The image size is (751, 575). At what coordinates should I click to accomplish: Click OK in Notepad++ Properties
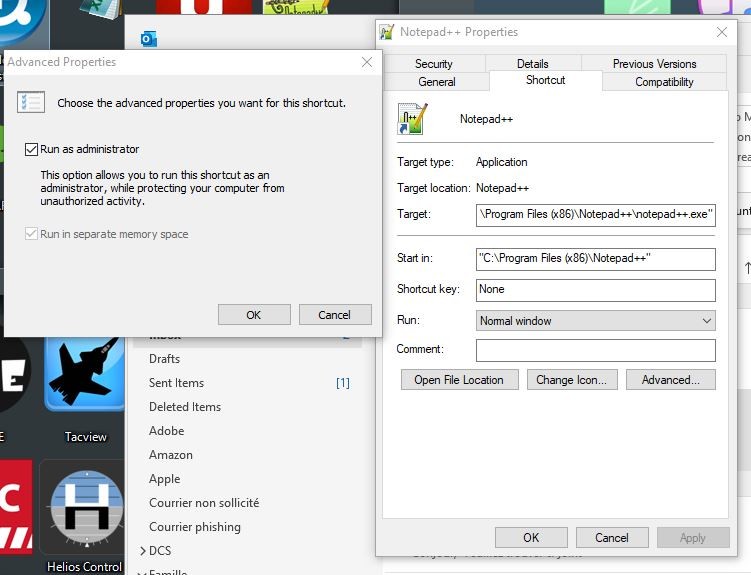pyautogui.click(x=531, y=538)
